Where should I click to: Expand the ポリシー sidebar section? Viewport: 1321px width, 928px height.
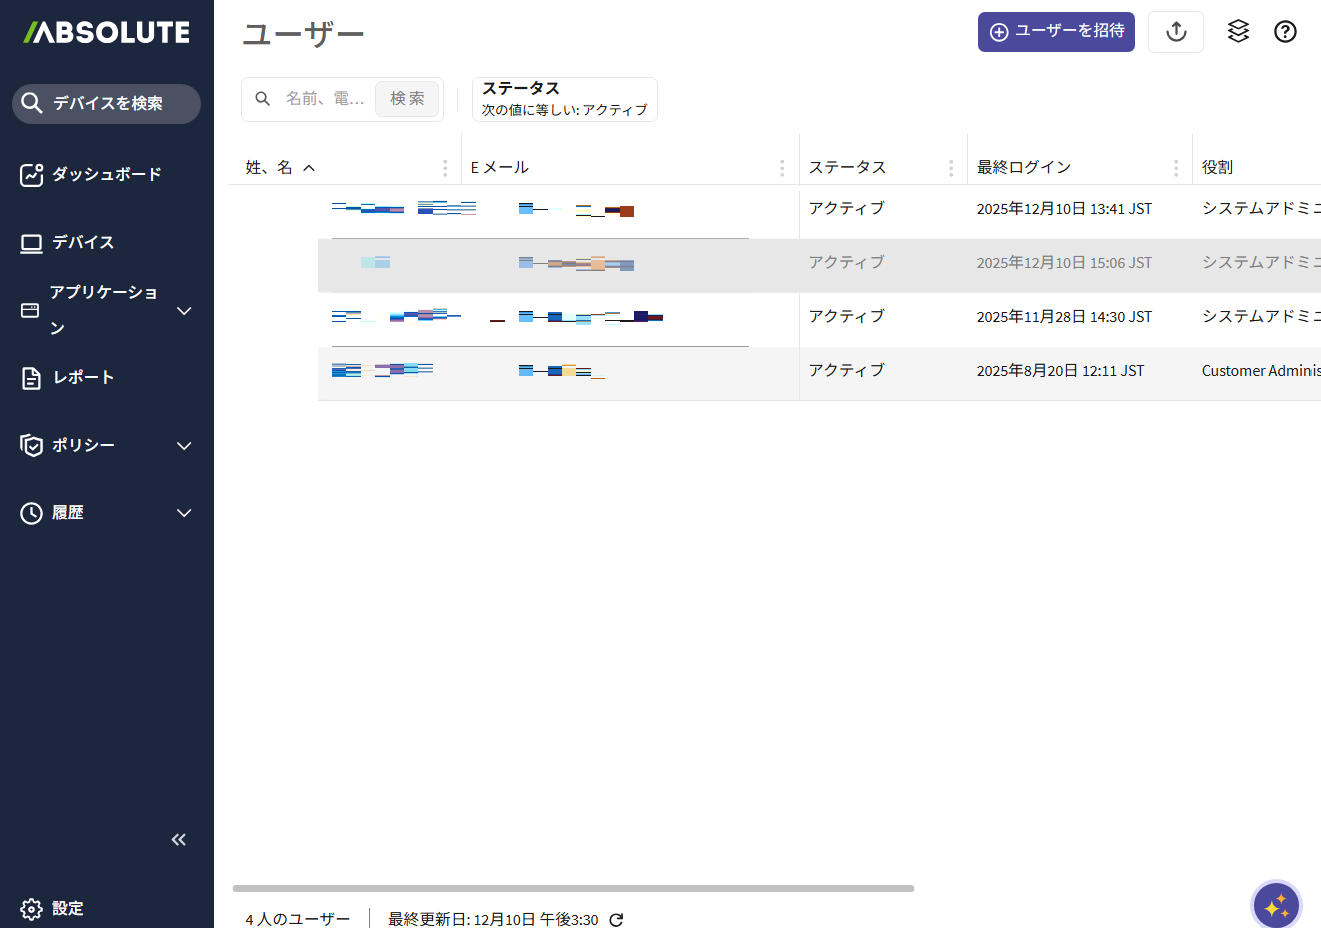pyautogui.click(x=184, y=446)
